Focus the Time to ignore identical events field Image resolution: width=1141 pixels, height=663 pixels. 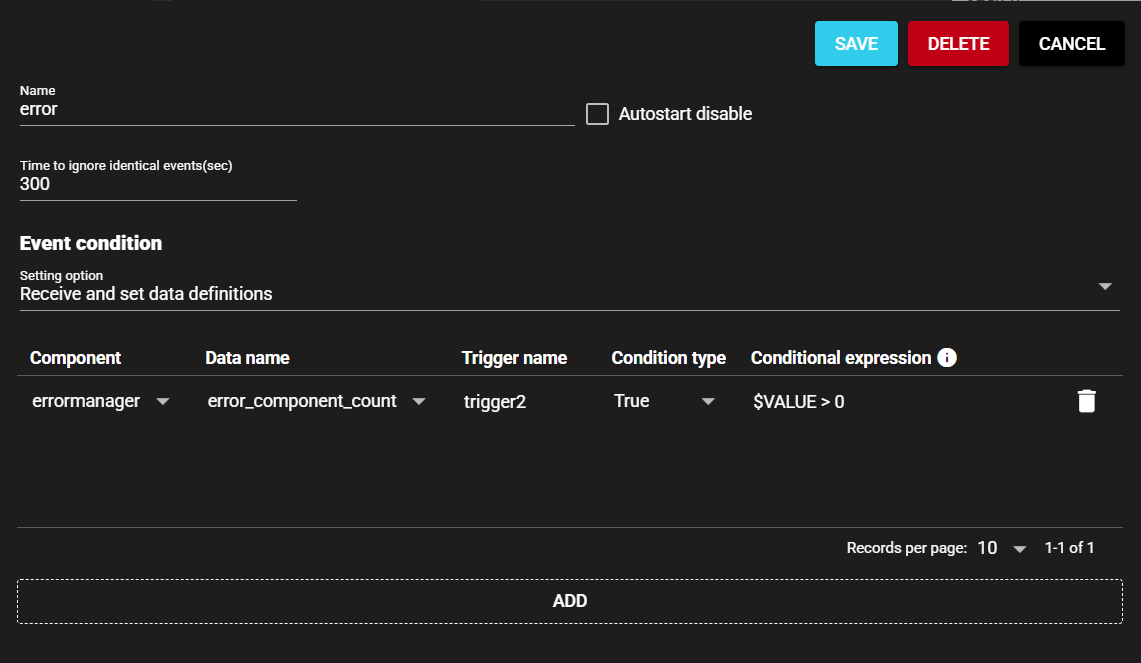point(158,185)
